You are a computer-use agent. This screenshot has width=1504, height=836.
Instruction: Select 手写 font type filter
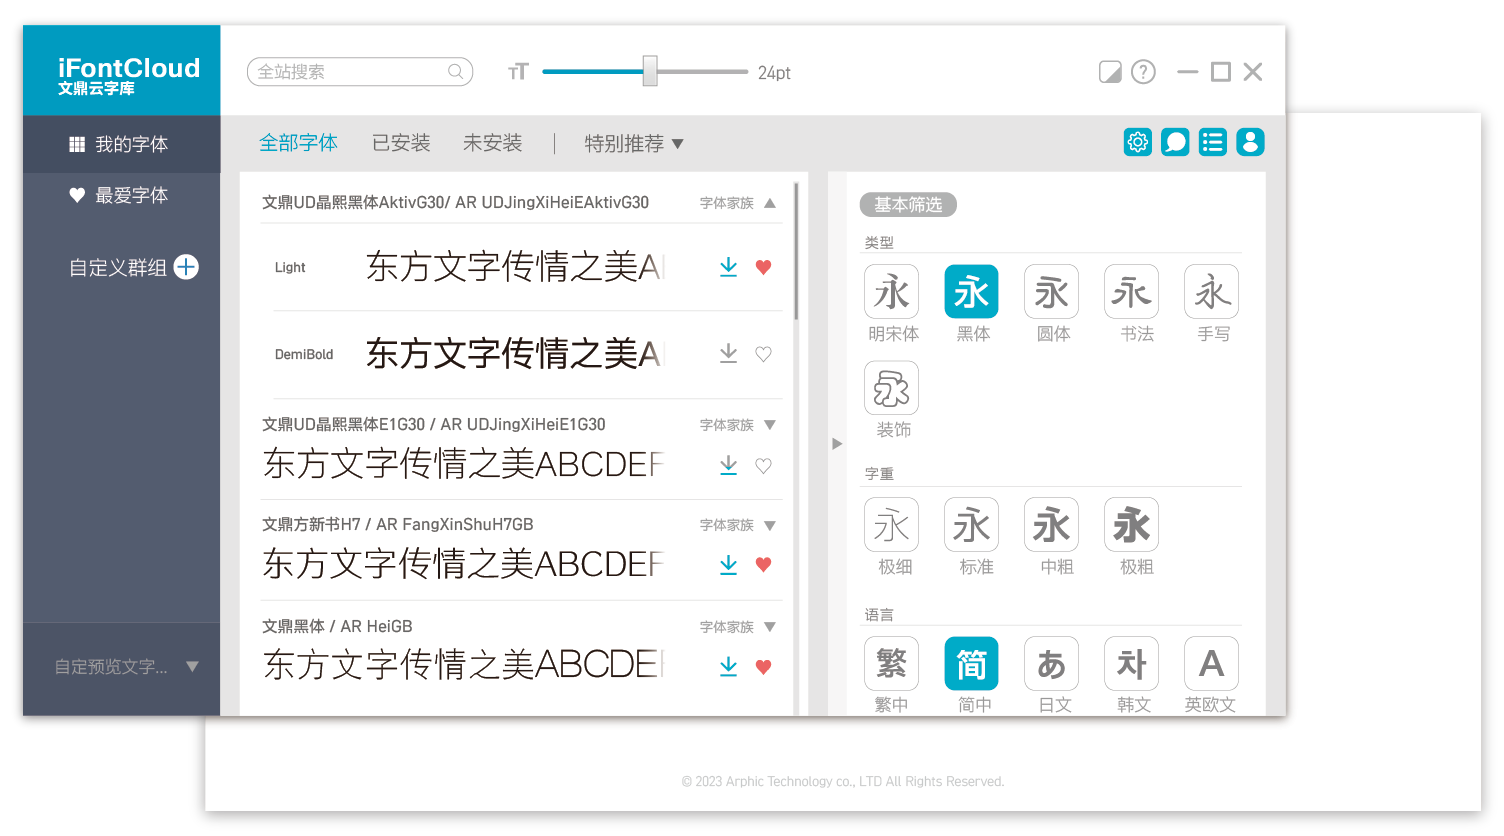(1212, 292)
